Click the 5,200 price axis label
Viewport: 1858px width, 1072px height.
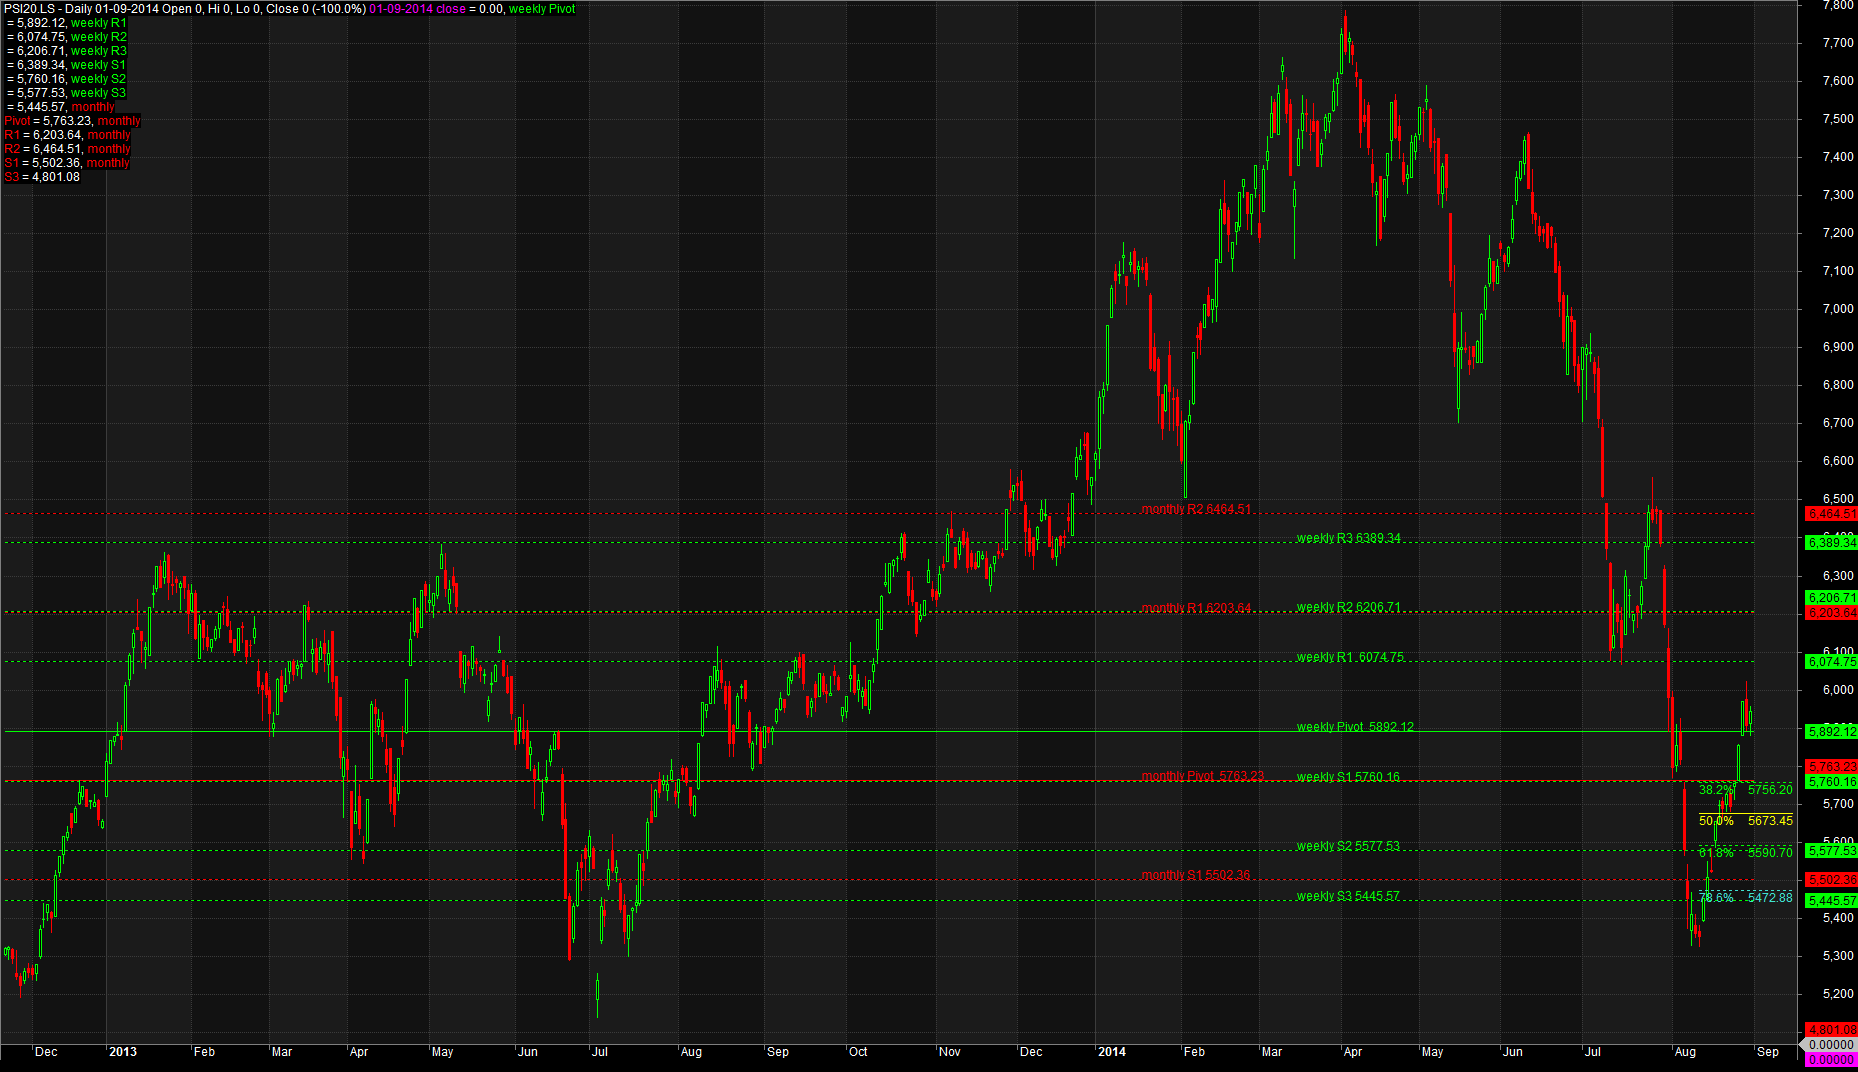[1839, 994]
